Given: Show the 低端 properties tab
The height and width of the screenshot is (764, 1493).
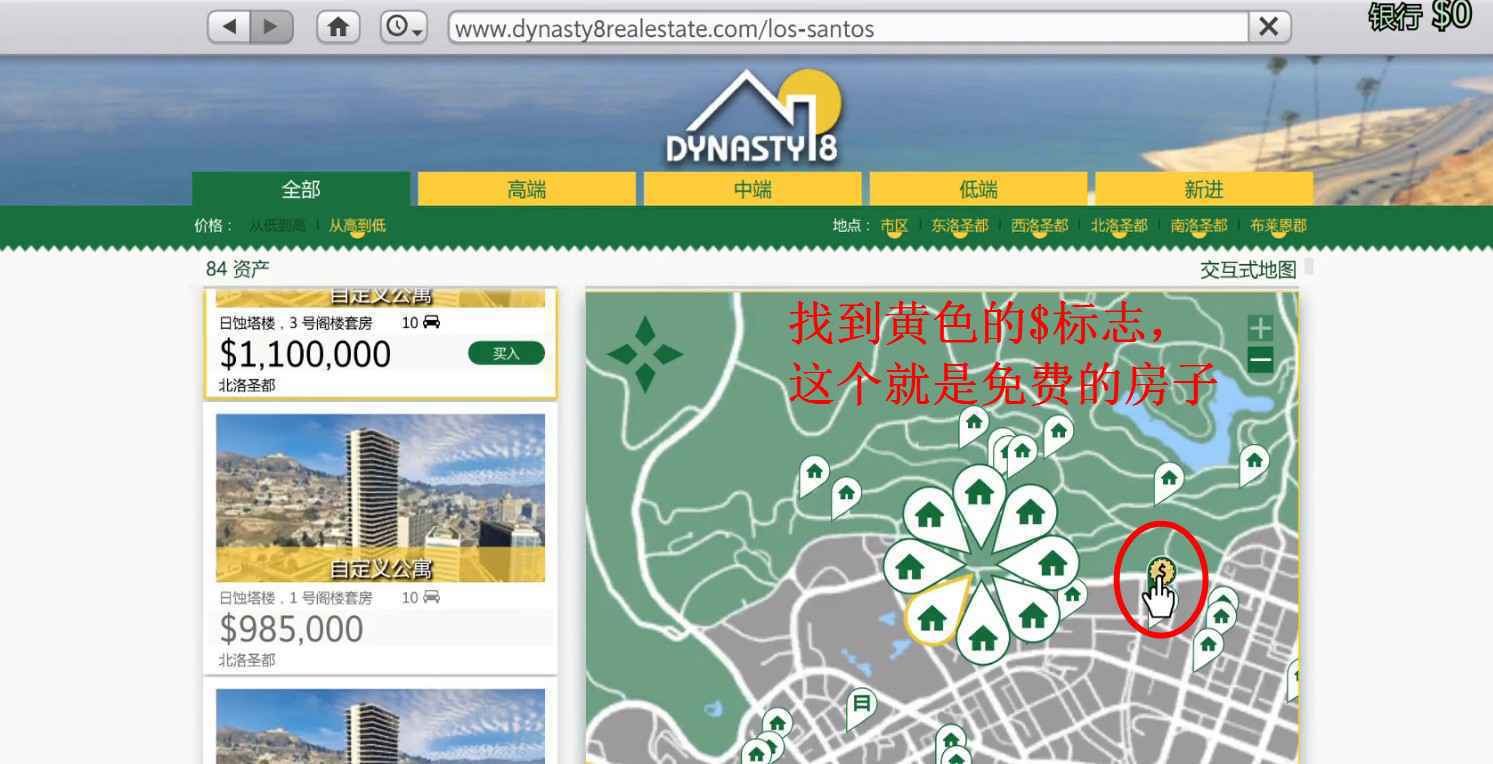Looking at the screenshot, I should click(x=979, y=189).
